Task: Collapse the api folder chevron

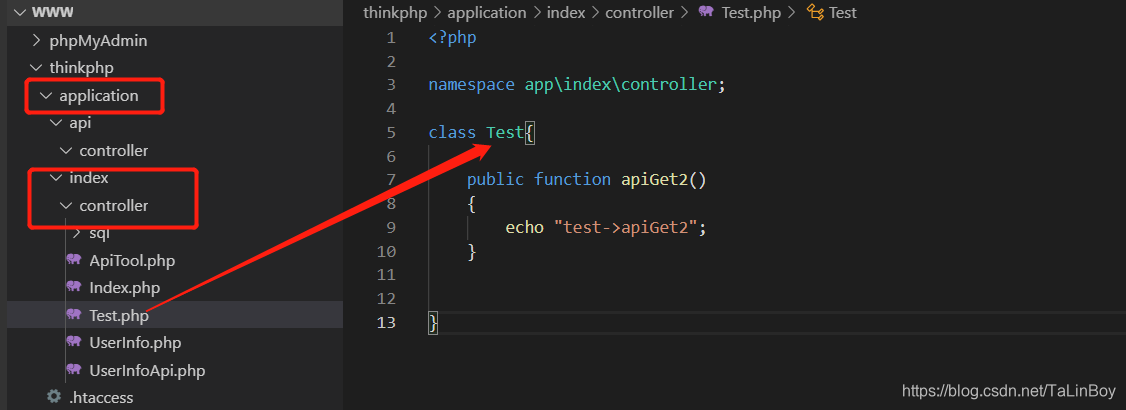Action: pyautogui.click(x=56, y=123)
